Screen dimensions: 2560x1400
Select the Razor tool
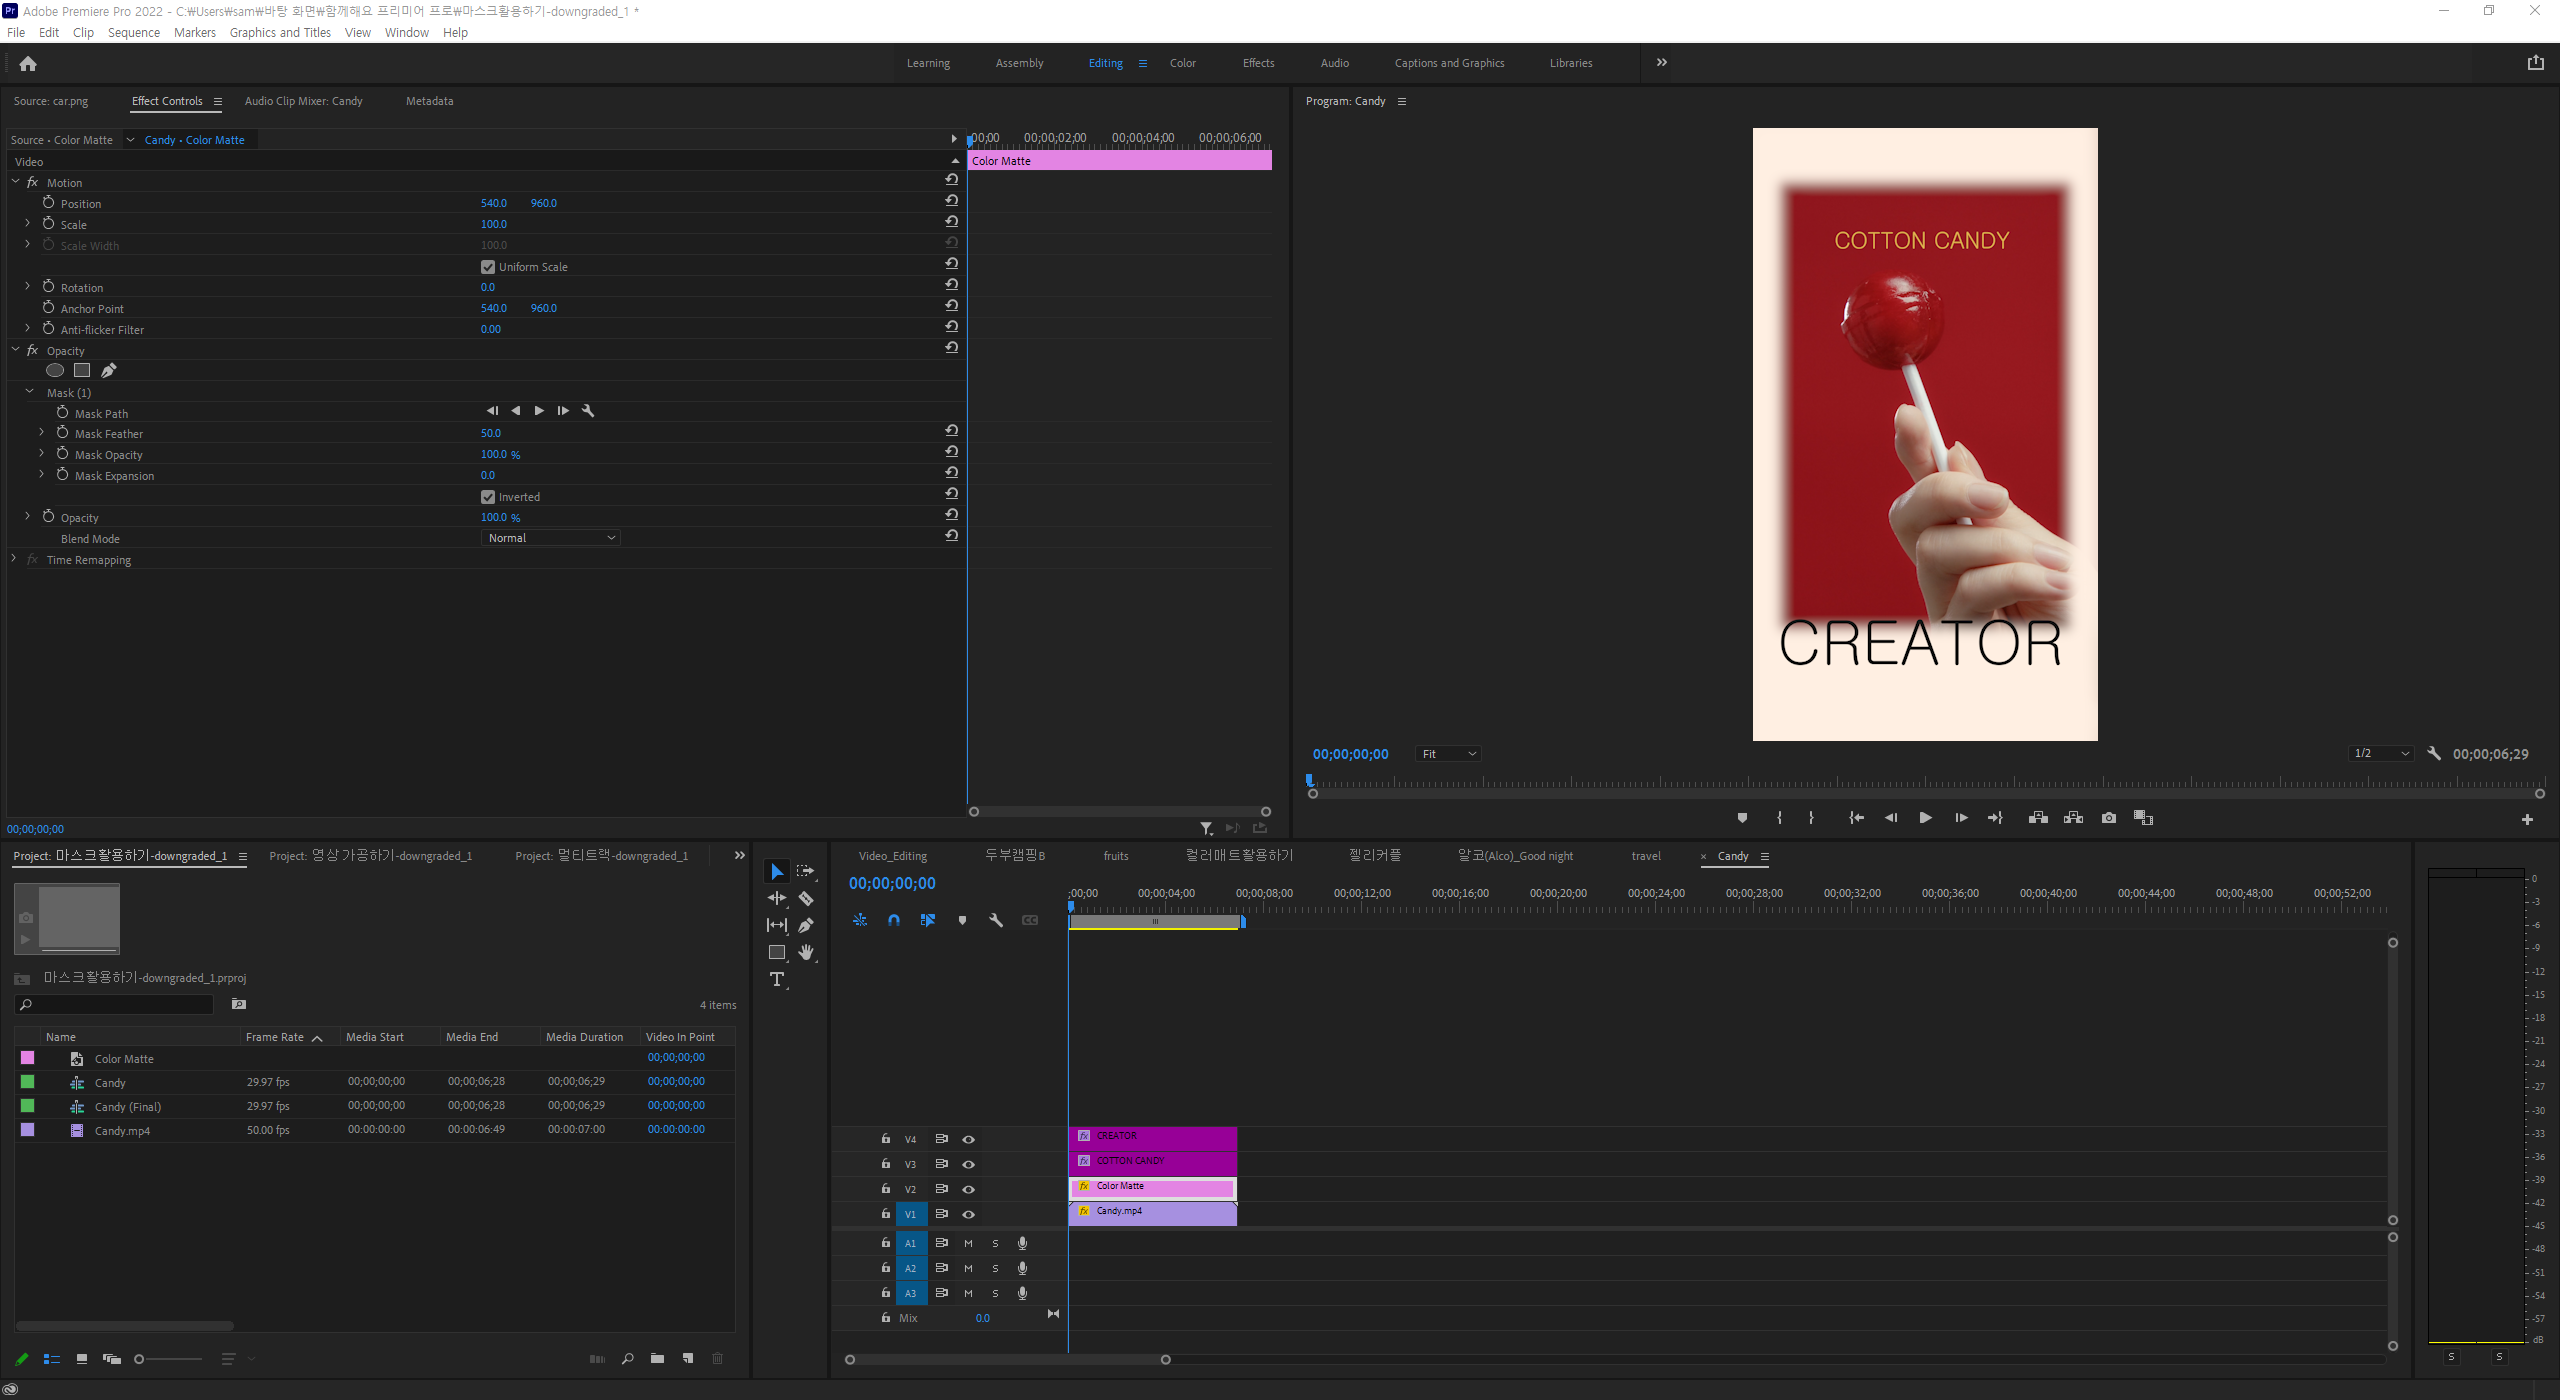pyautogui.click(x=806, y=898)
